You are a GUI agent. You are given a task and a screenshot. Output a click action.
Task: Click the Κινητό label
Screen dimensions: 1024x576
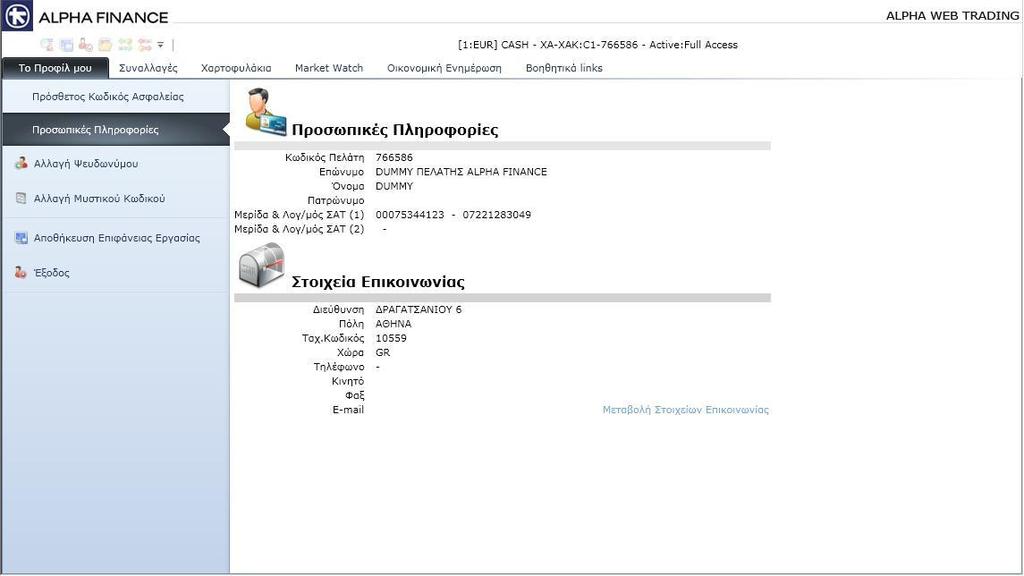[347, 381]
